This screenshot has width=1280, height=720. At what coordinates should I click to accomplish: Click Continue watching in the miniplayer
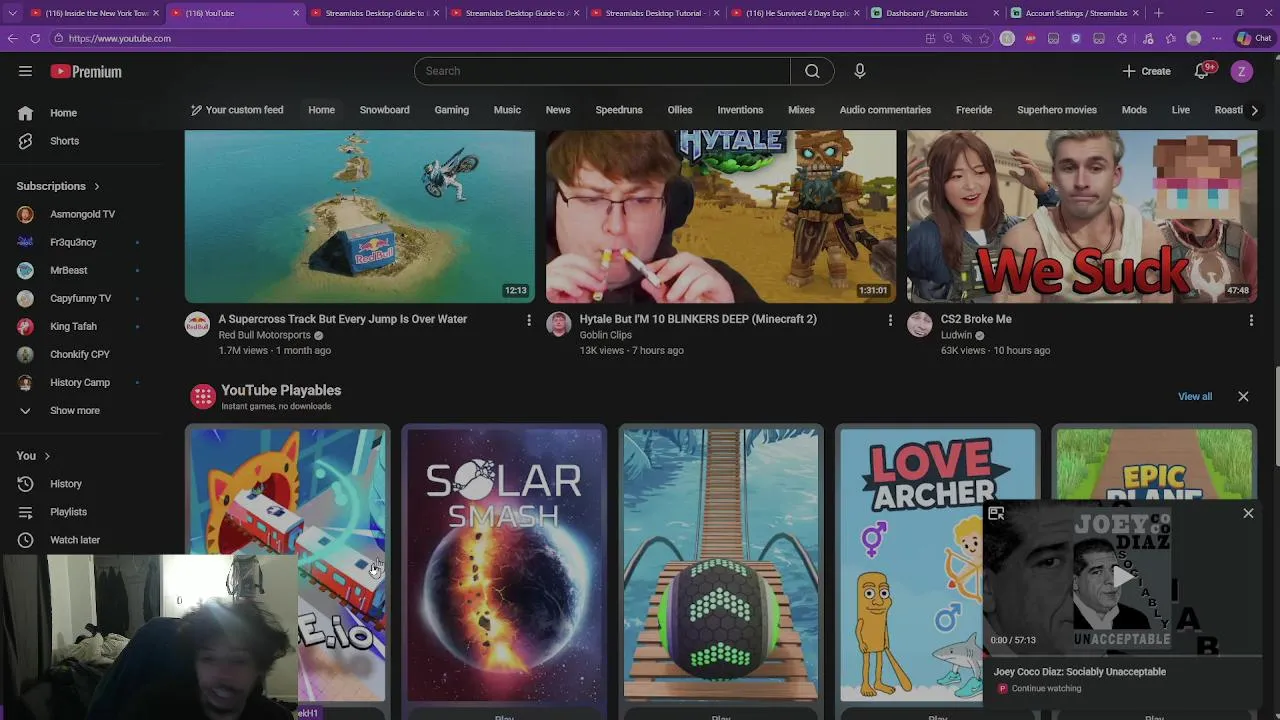coord(1046,688)
